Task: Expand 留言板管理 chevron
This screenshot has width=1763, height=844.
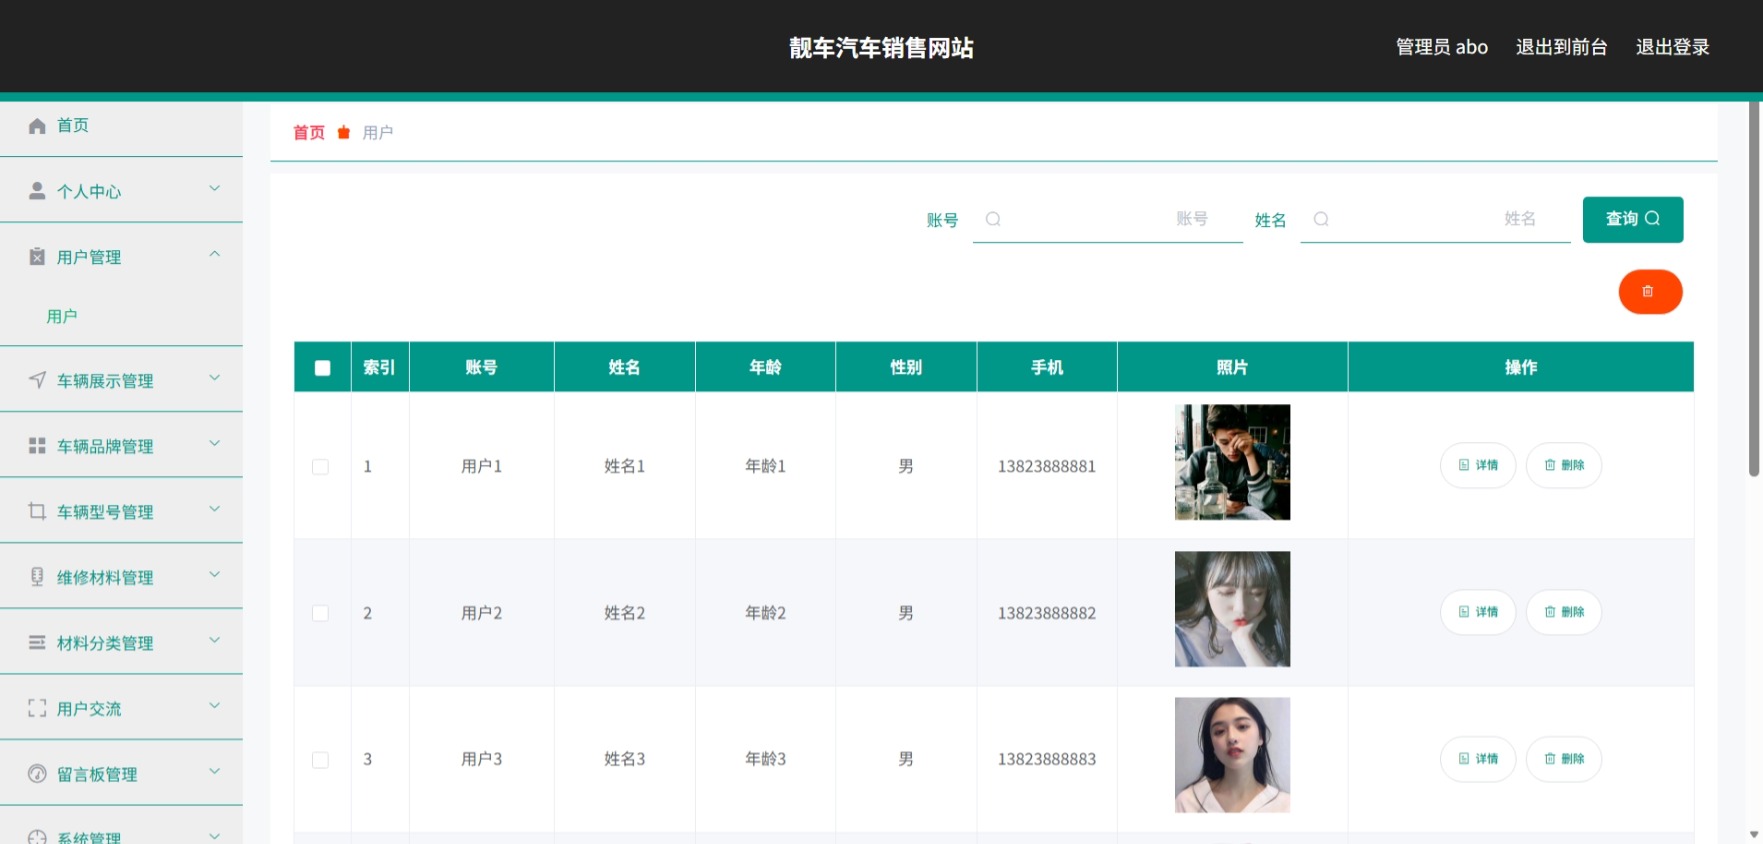Action: (x=214, y=771)
